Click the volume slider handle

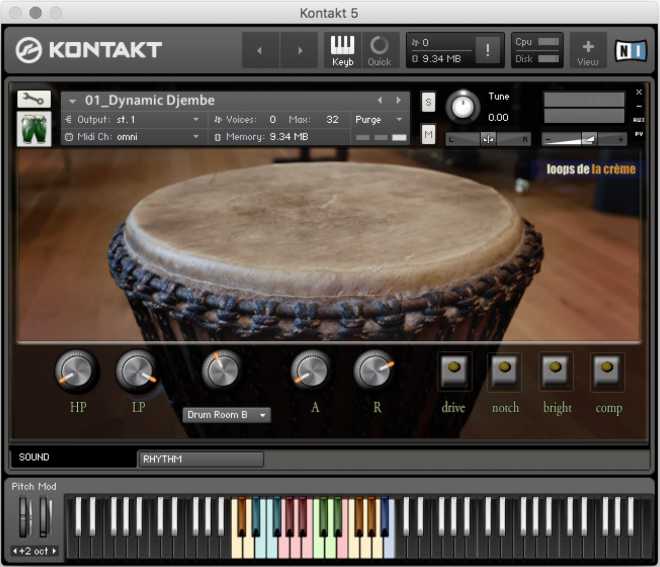click(589, 139)
